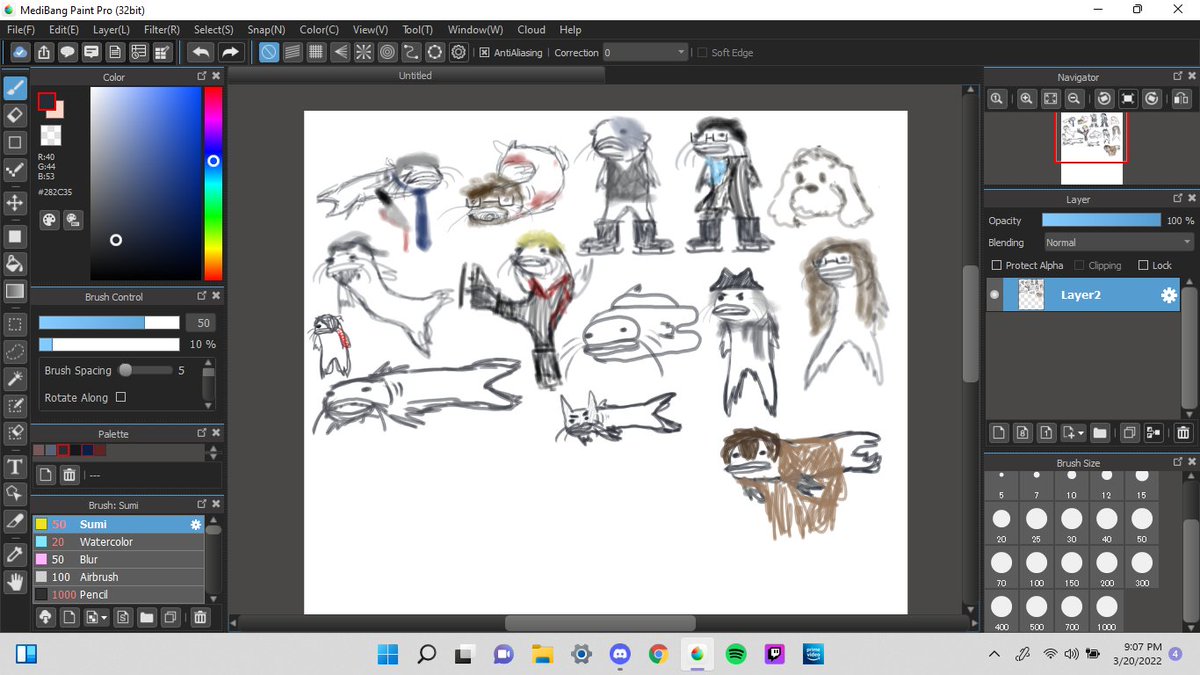The height and width of the screenshot is (675, 1200).
Task: Select the Move tool
Action: tap(15, 203)
